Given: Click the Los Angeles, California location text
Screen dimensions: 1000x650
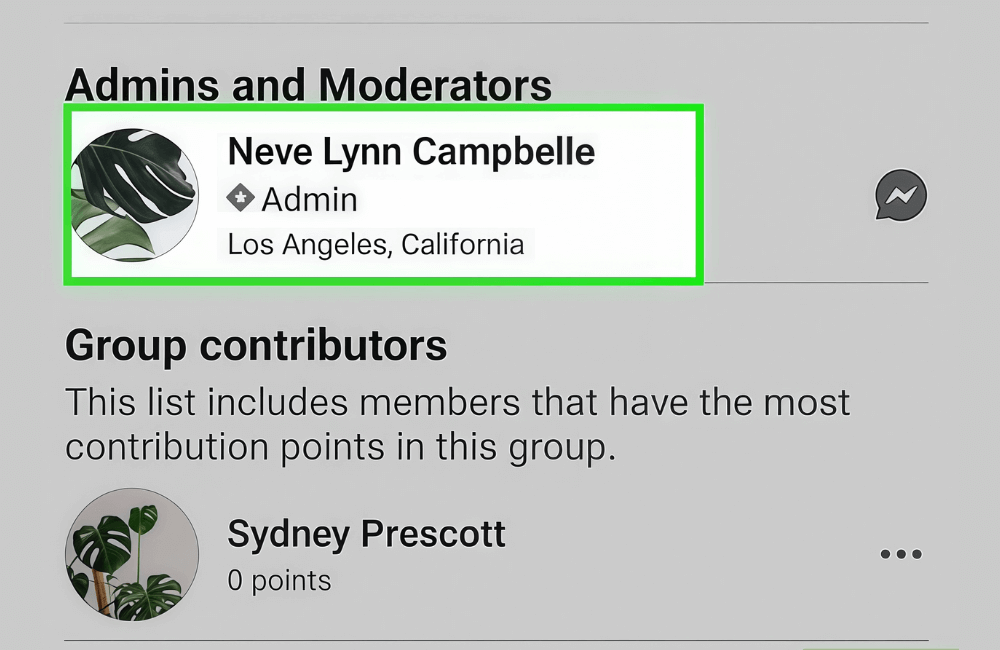Looking at the screenshot, I should coord(376,243).
